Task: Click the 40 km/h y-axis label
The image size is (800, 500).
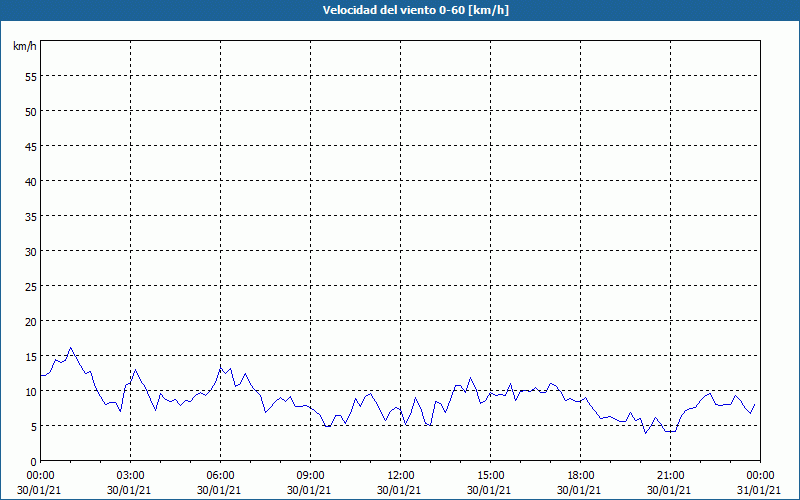Action: 30,181
